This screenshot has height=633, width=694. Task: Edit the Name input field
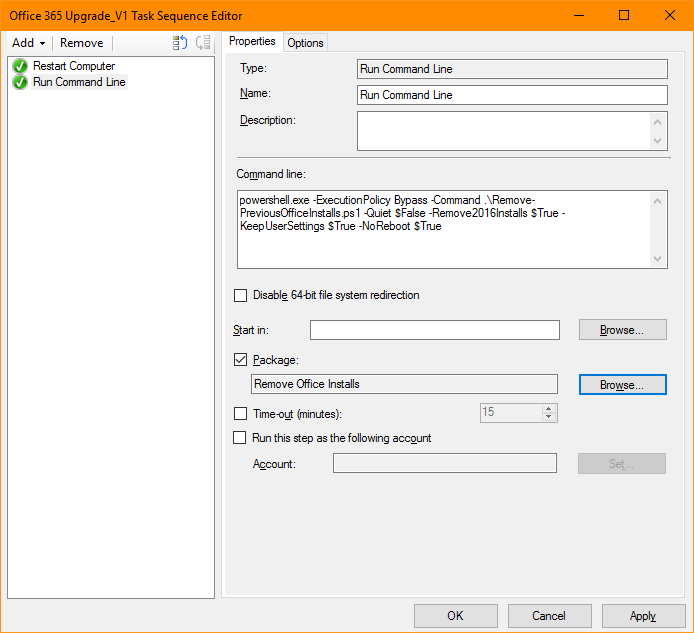[x=512, y=95]
